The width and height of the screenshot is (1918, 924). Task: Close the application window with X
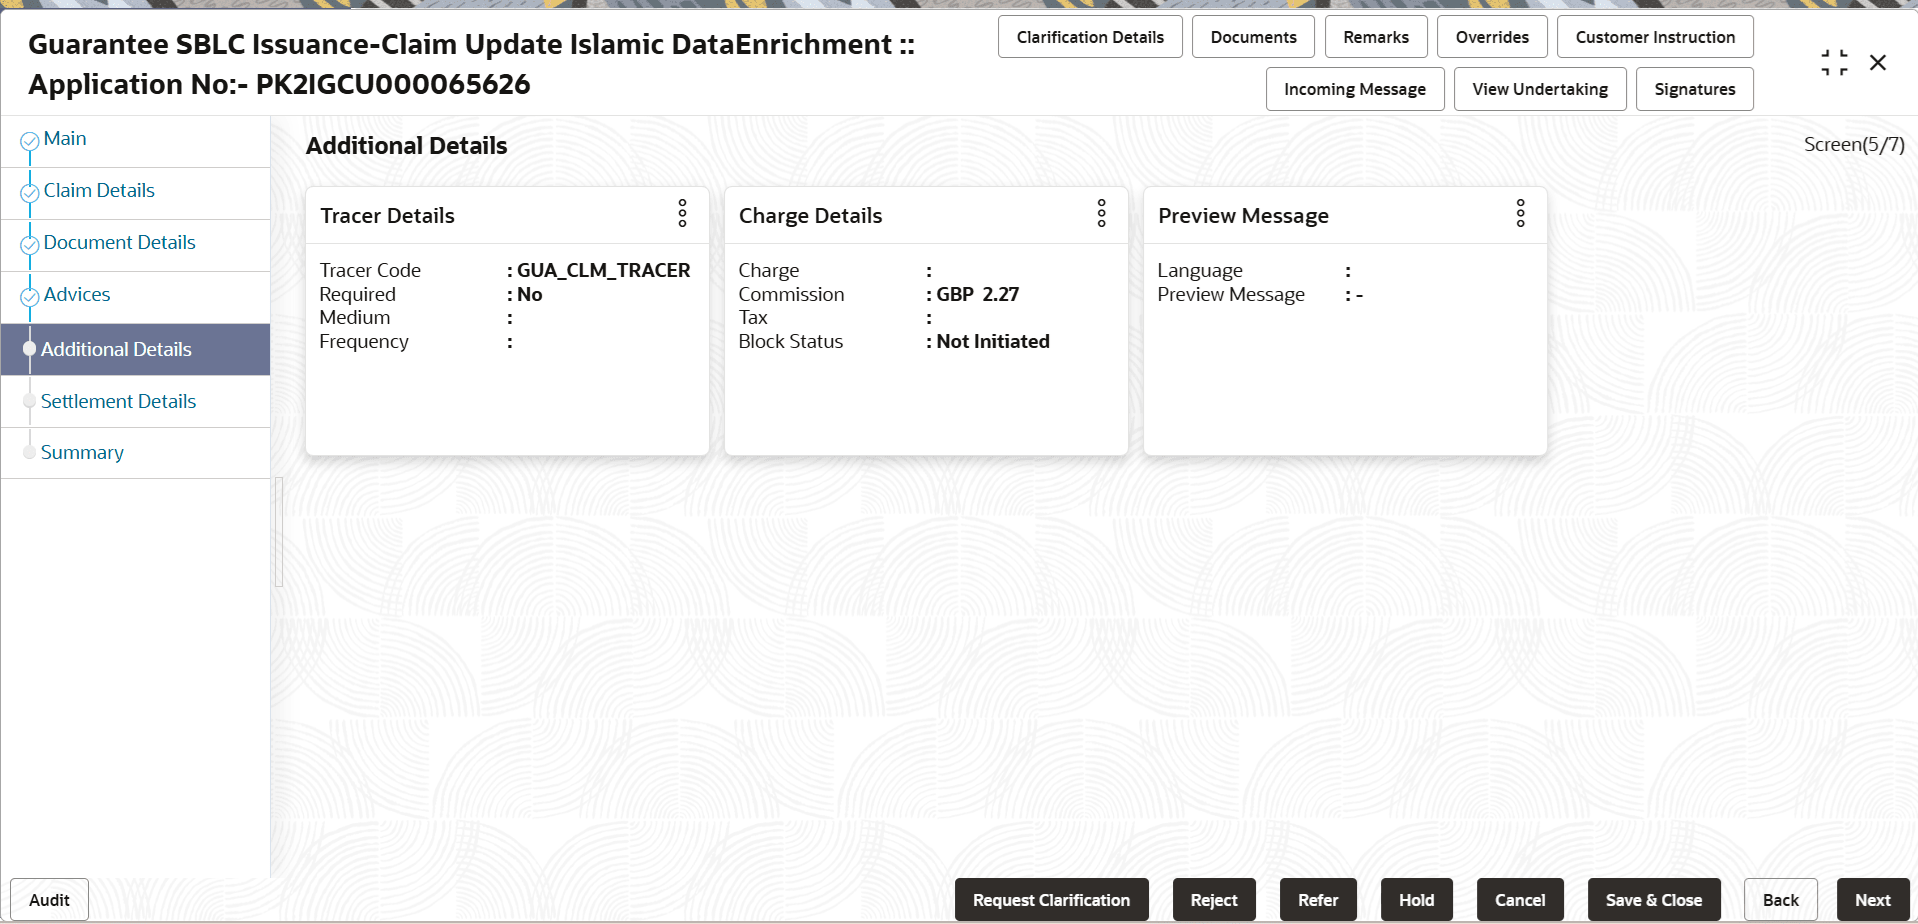1878,63
